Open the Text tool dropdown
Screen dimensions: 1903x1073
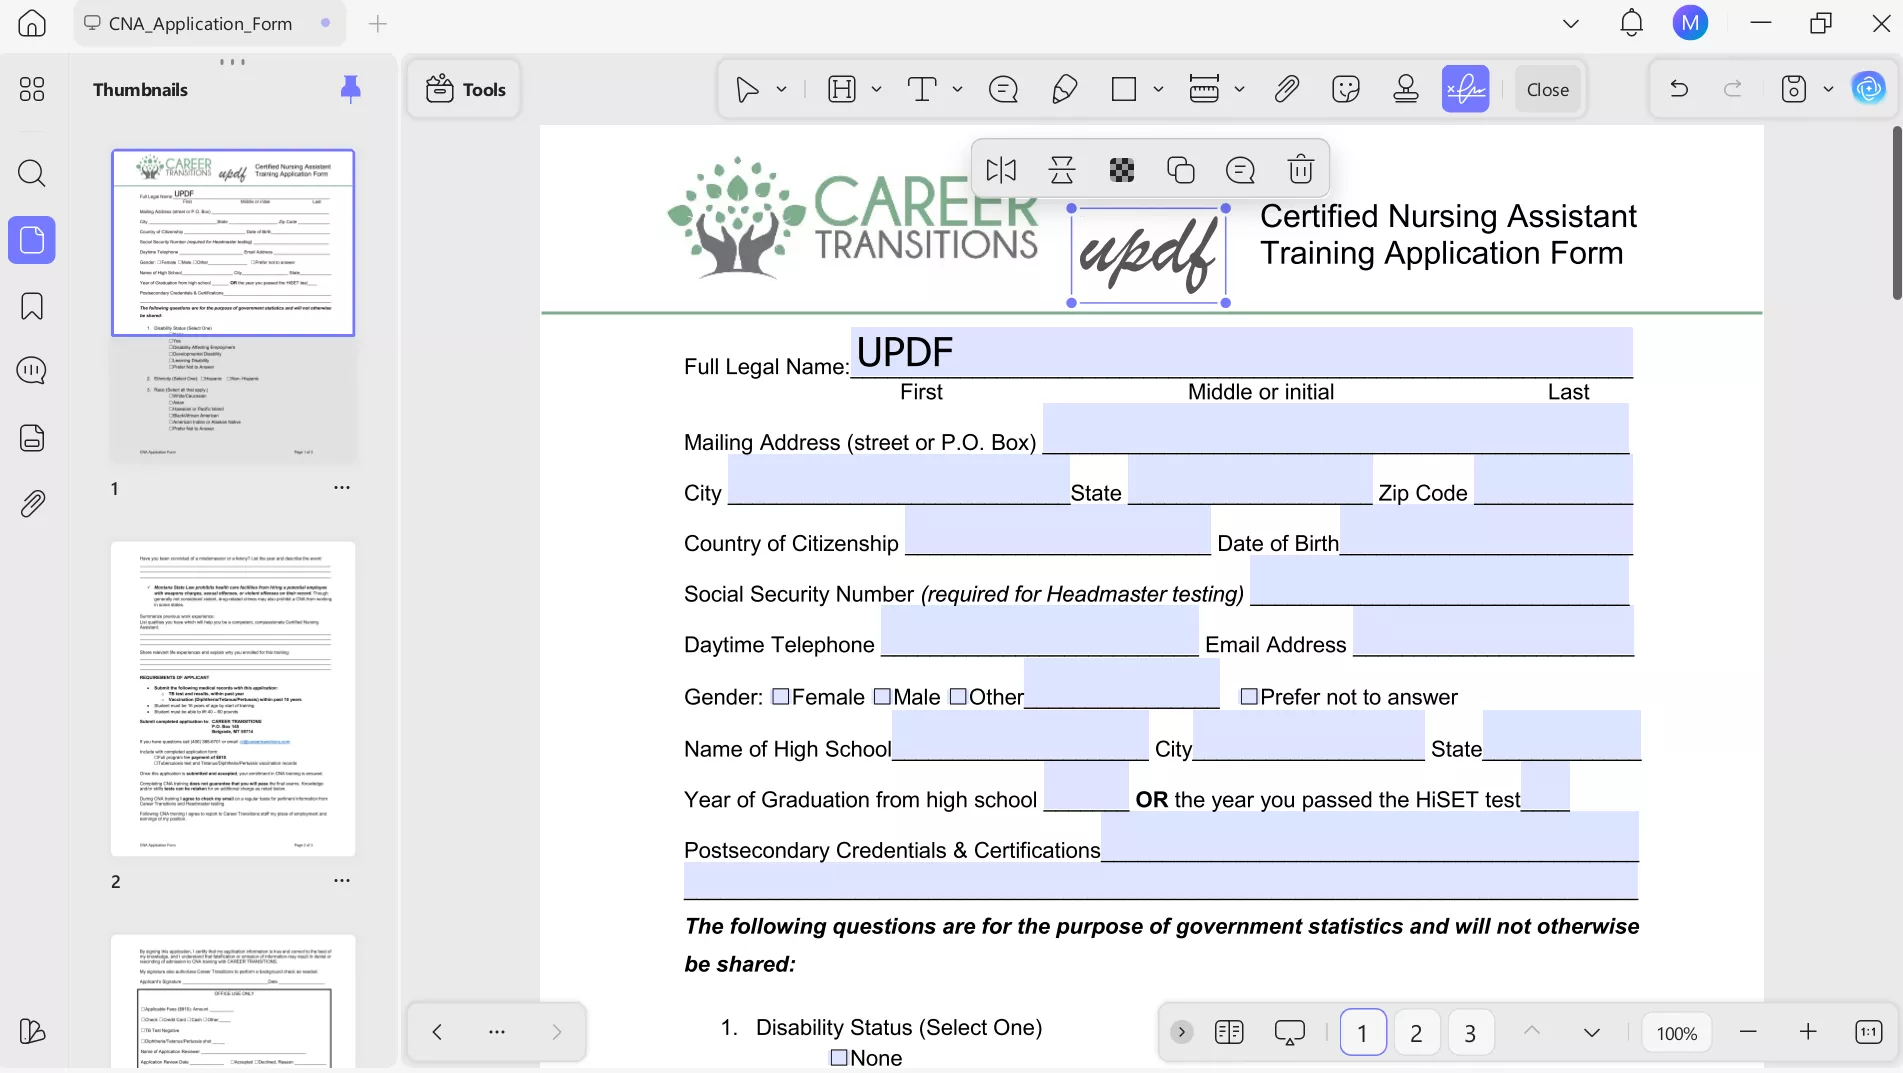pos(957,89)
